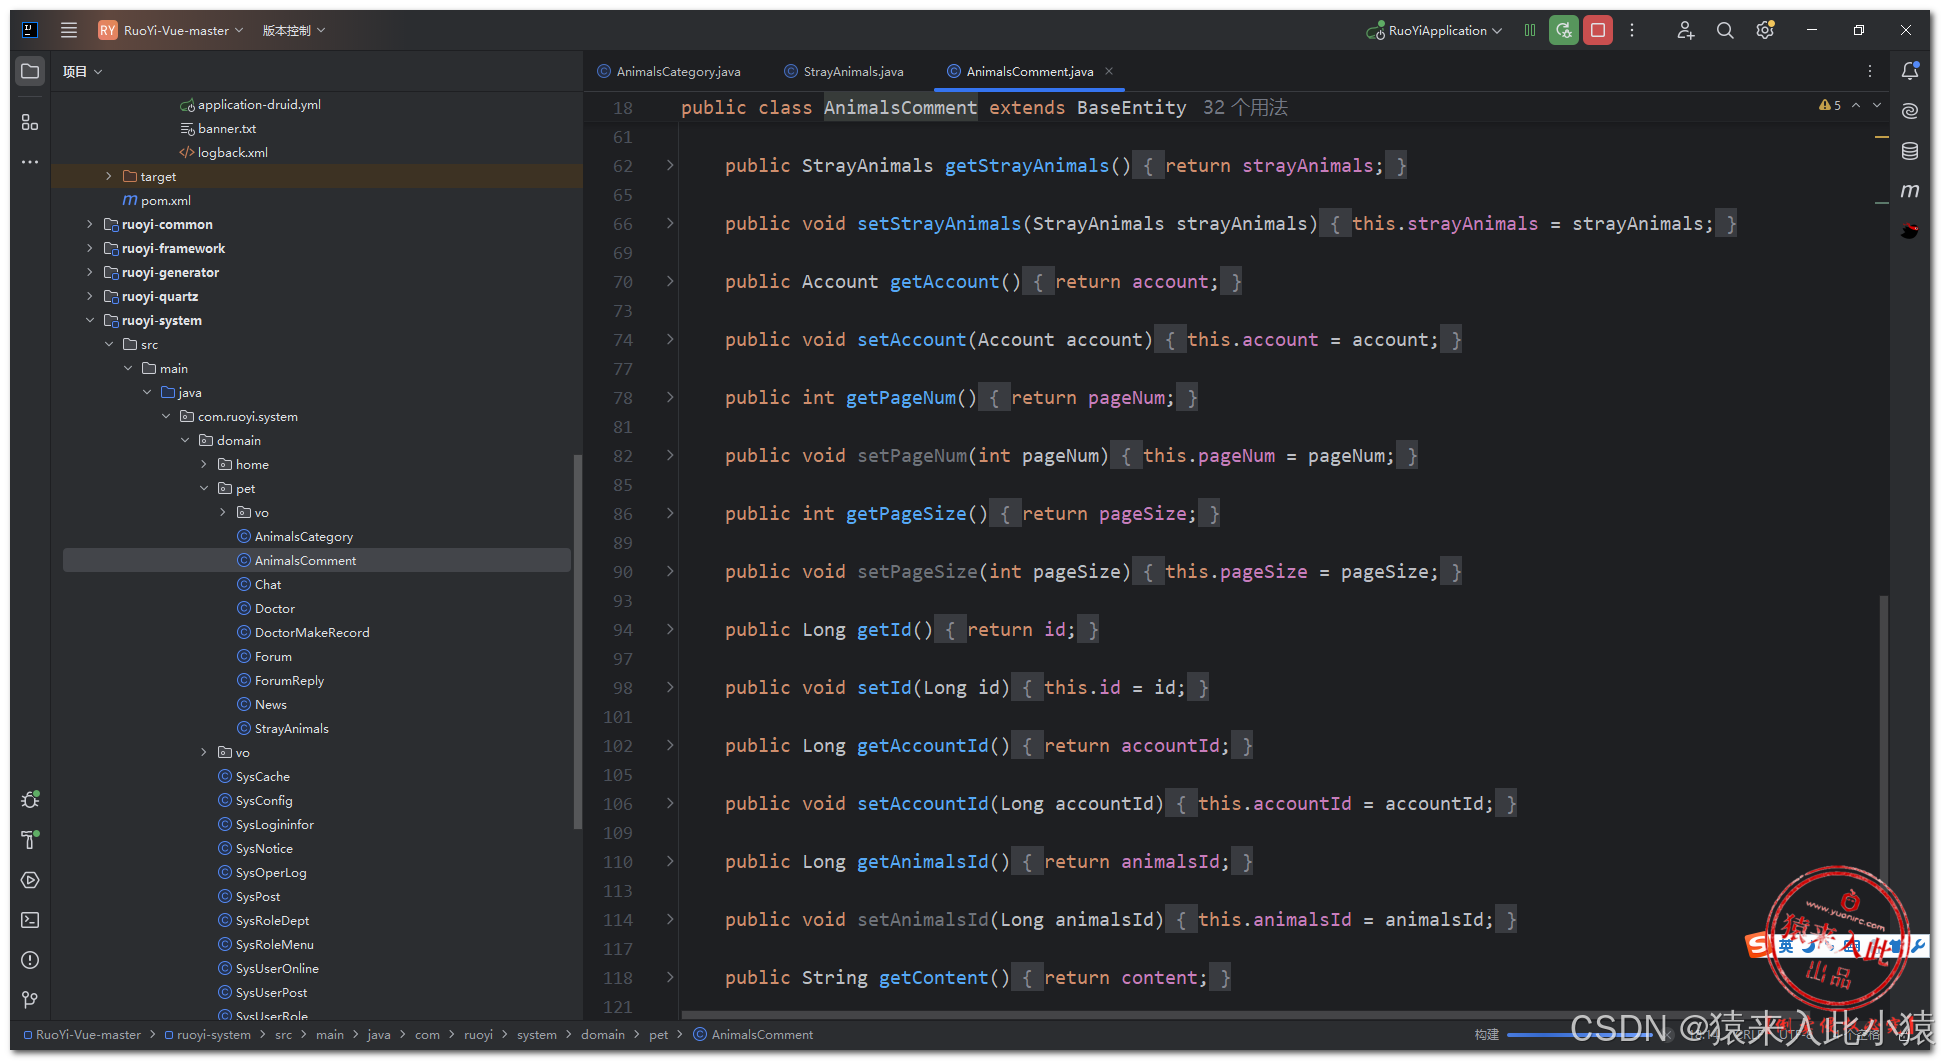Open the AI Assistant spiral icon

[x=1910, y=111]
